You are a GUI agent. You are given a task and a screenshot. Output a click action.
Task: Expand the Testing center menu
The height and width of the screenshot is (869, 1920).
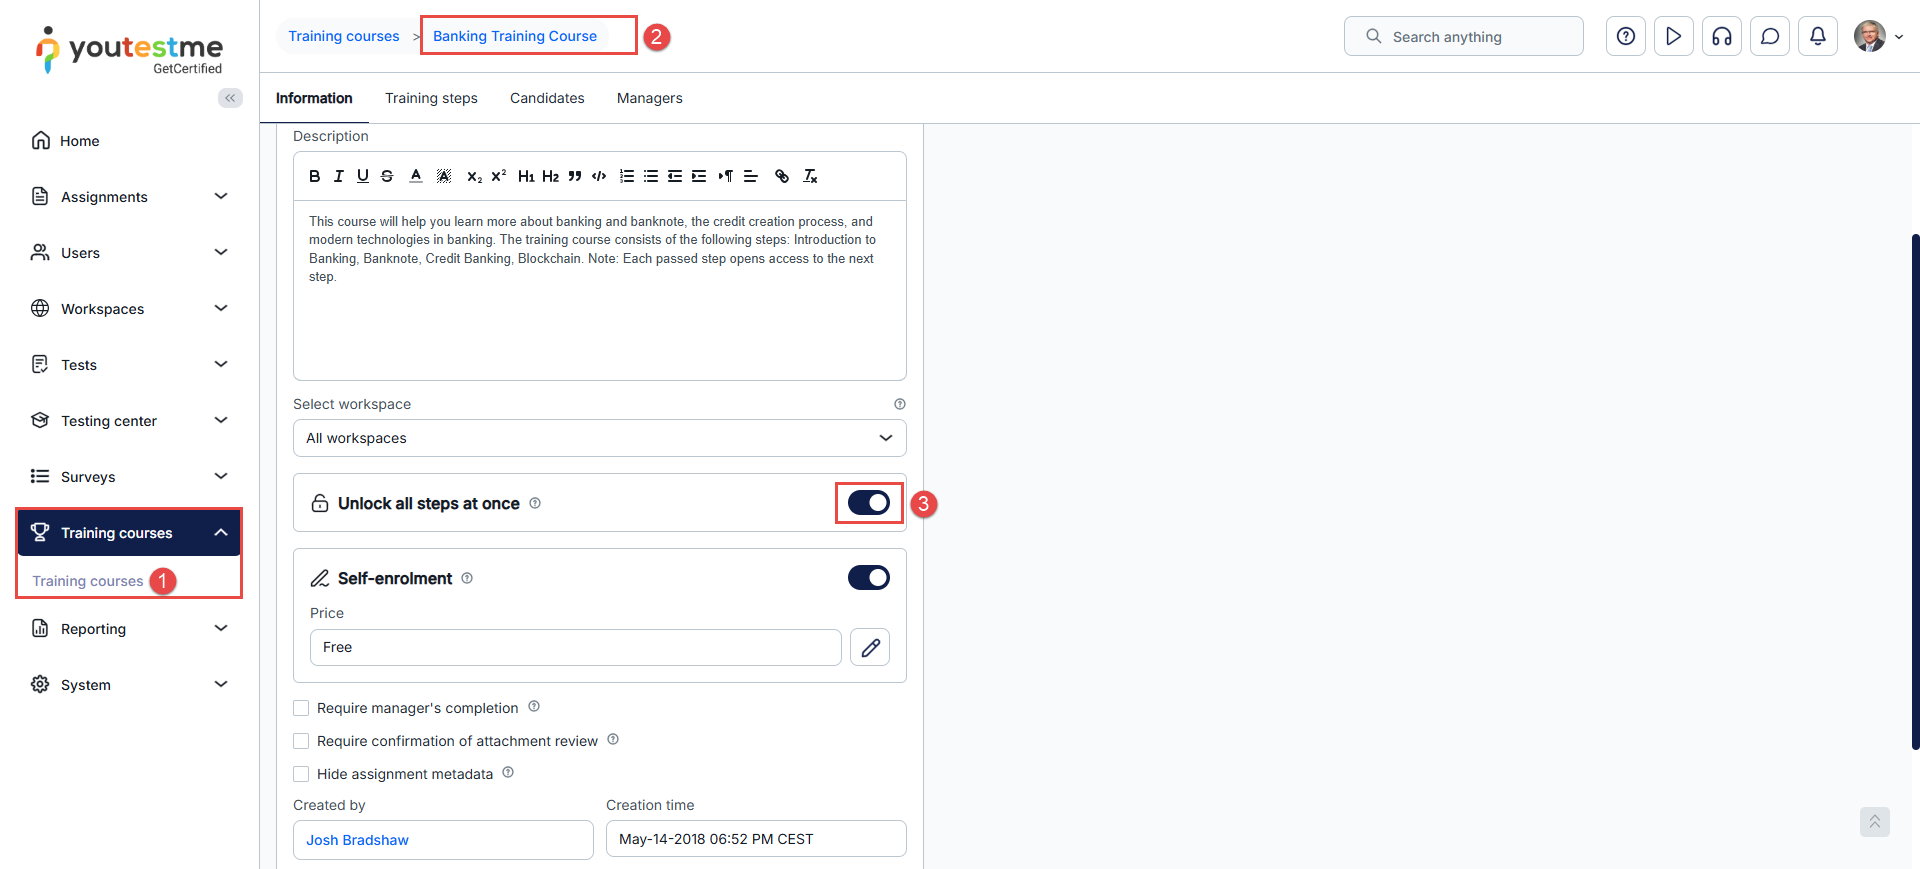point(130,421)
